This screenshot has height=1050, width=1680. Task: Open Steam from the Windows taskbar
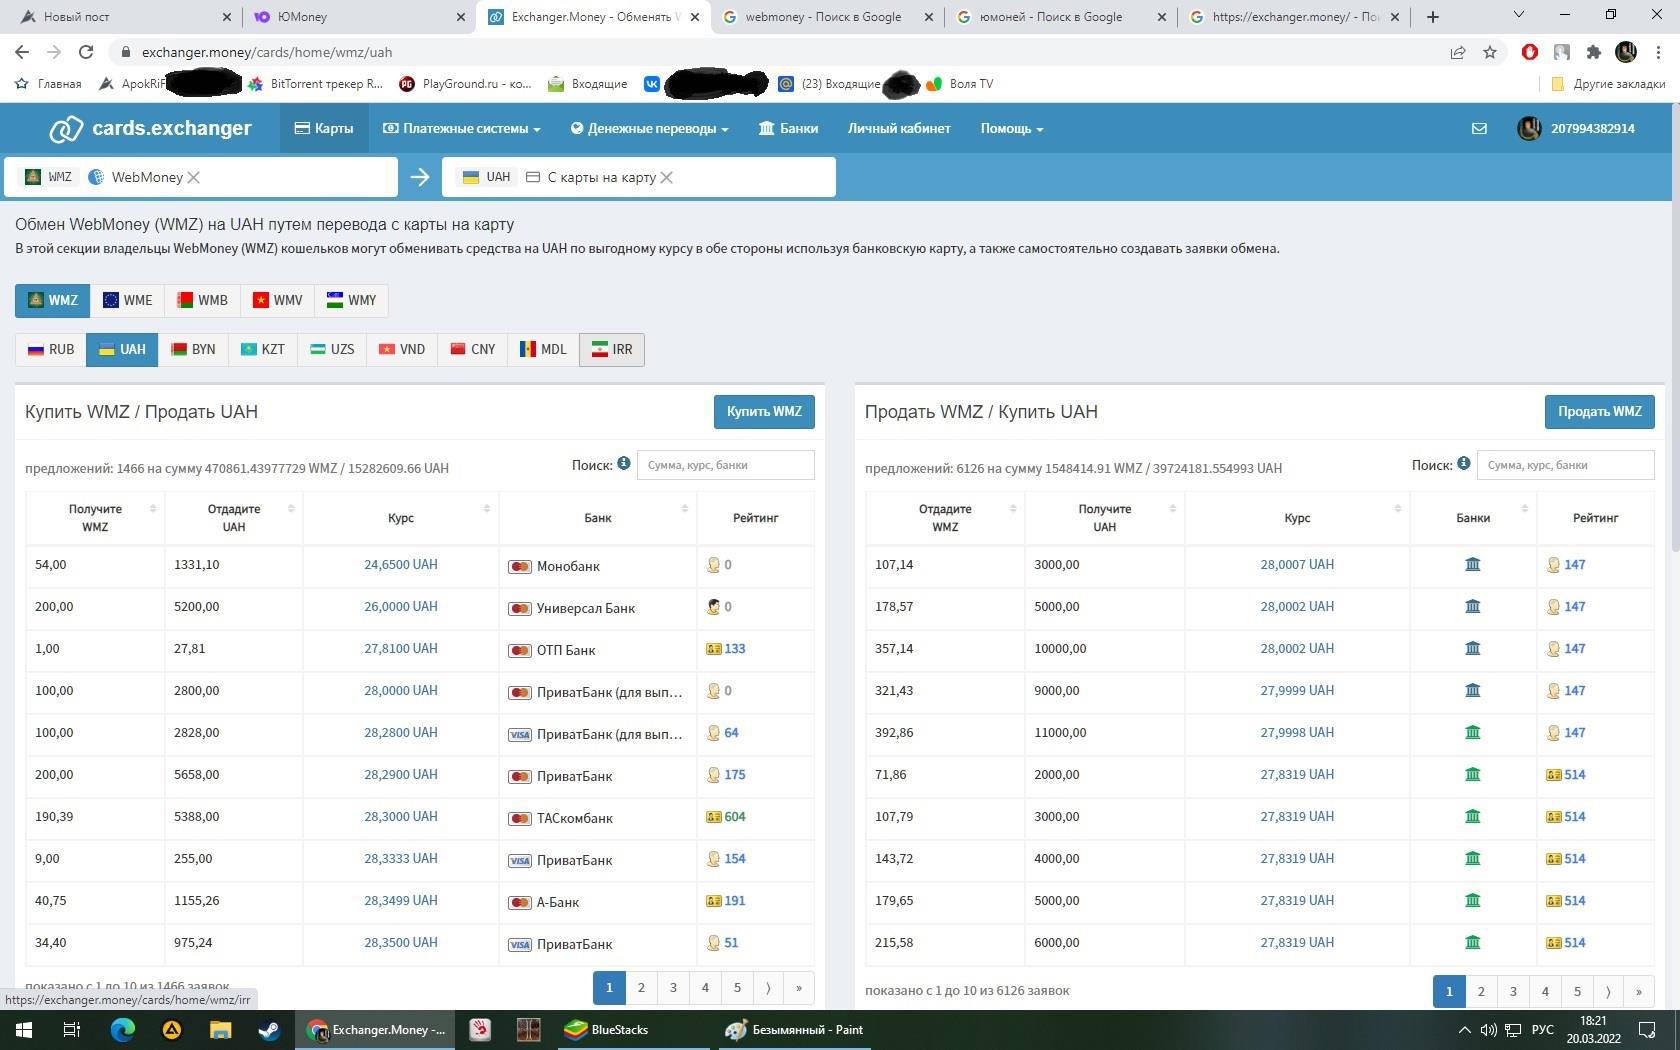point(269,1029)
